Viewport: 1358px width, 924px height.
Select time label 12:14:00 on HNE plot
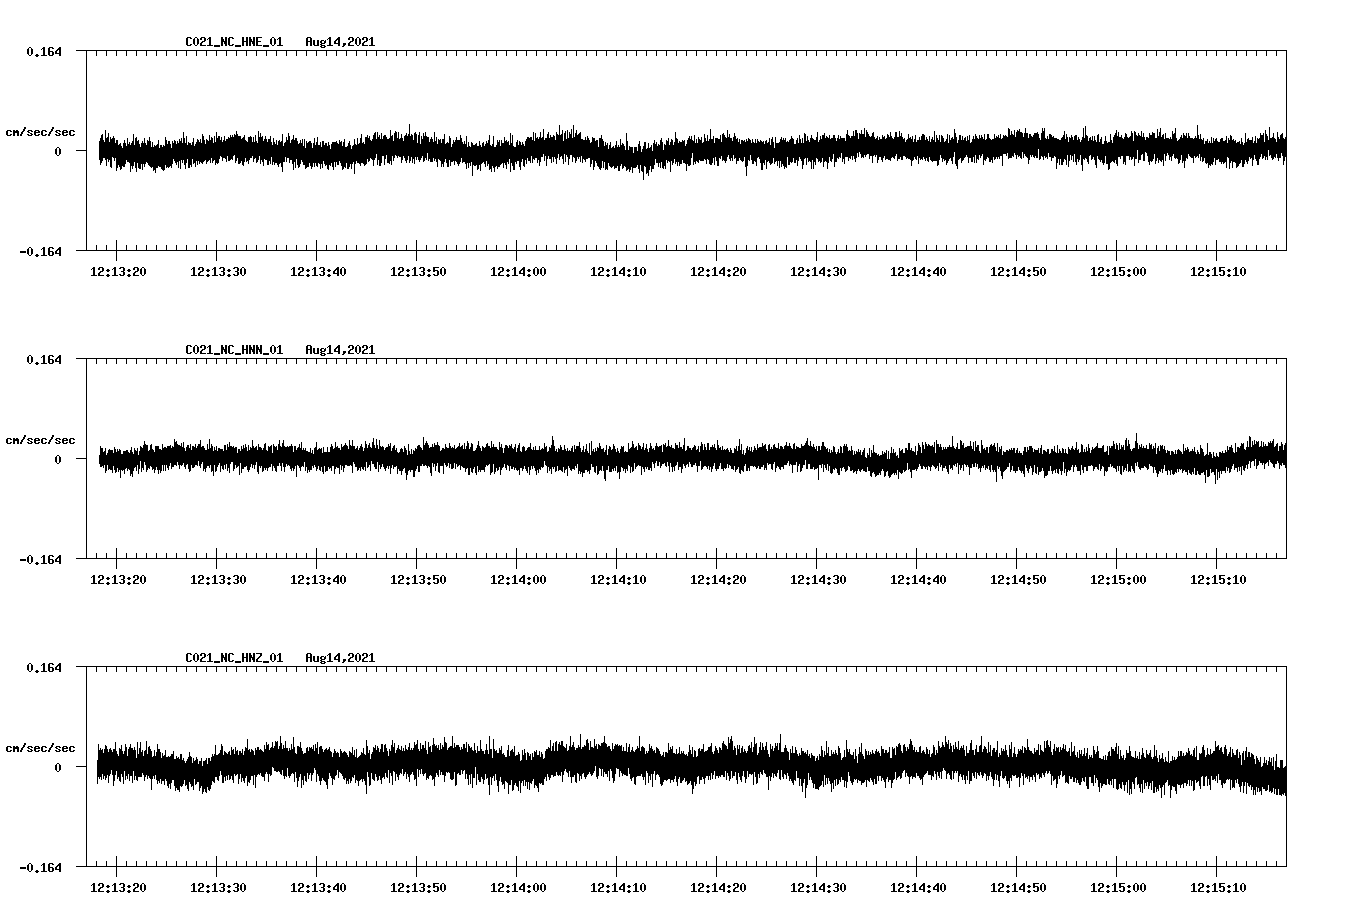tap(518, 271)
